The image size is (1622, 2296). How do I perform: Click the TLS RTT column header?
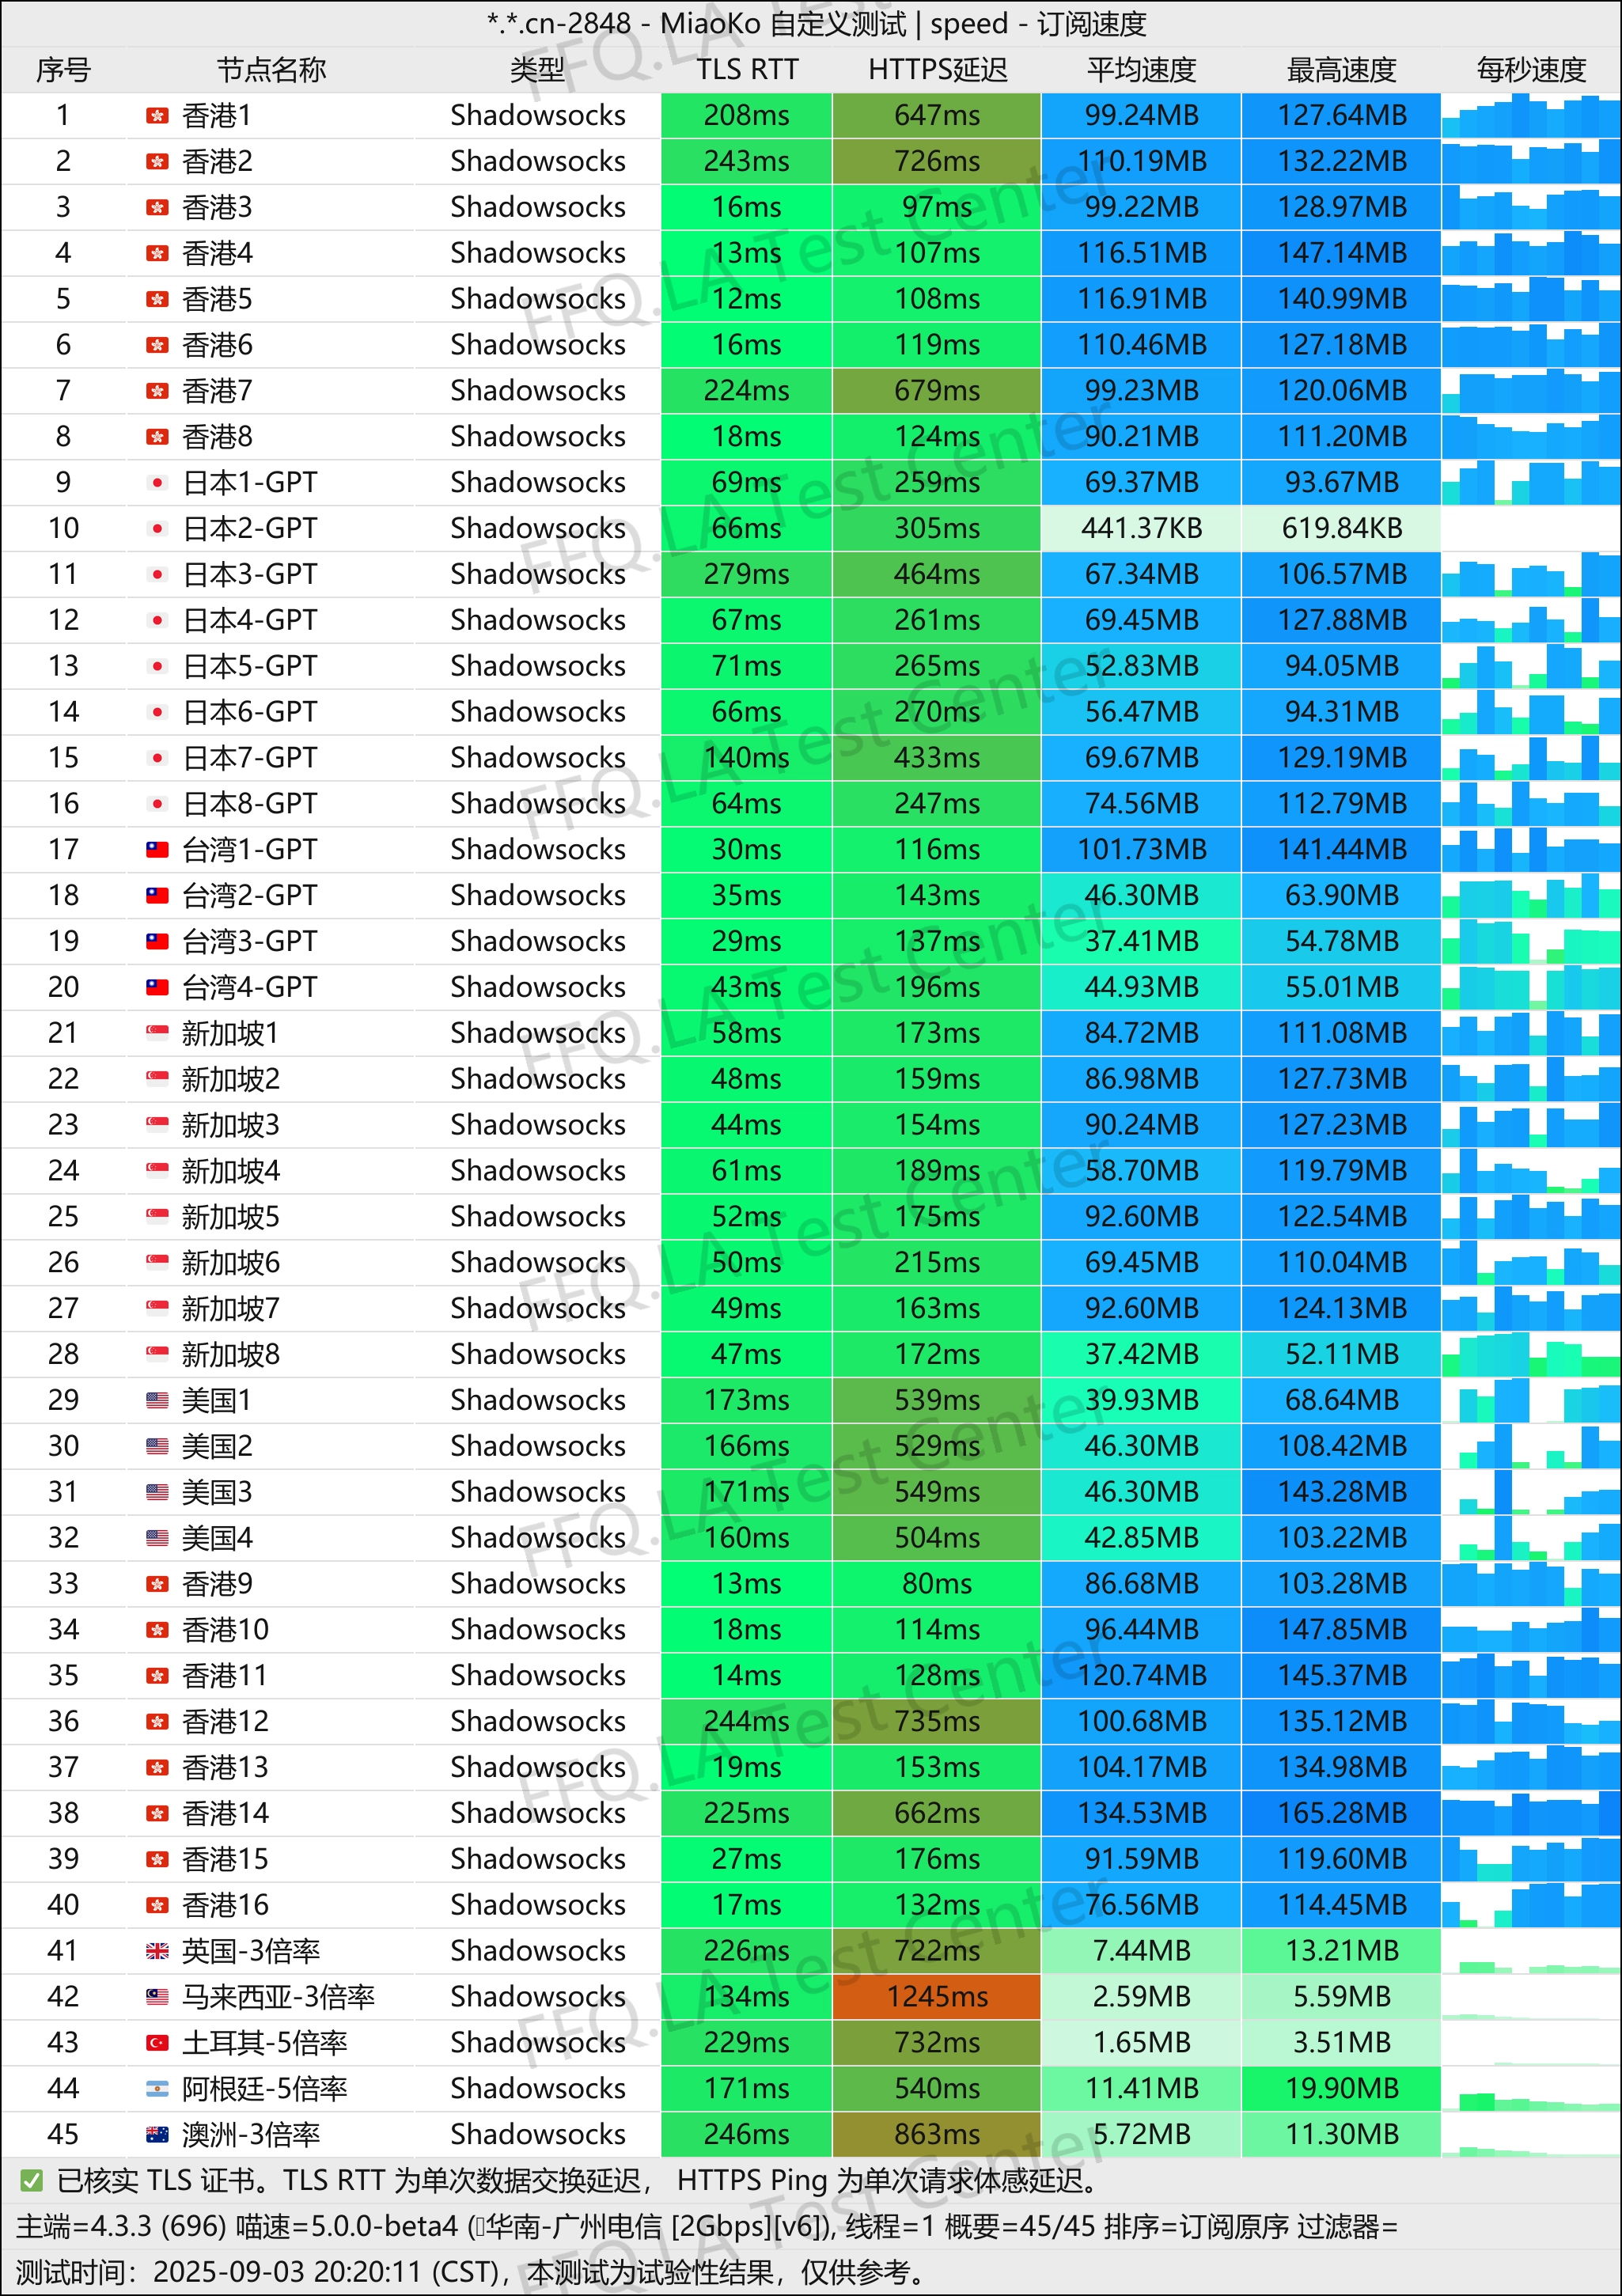click(747, 70)
